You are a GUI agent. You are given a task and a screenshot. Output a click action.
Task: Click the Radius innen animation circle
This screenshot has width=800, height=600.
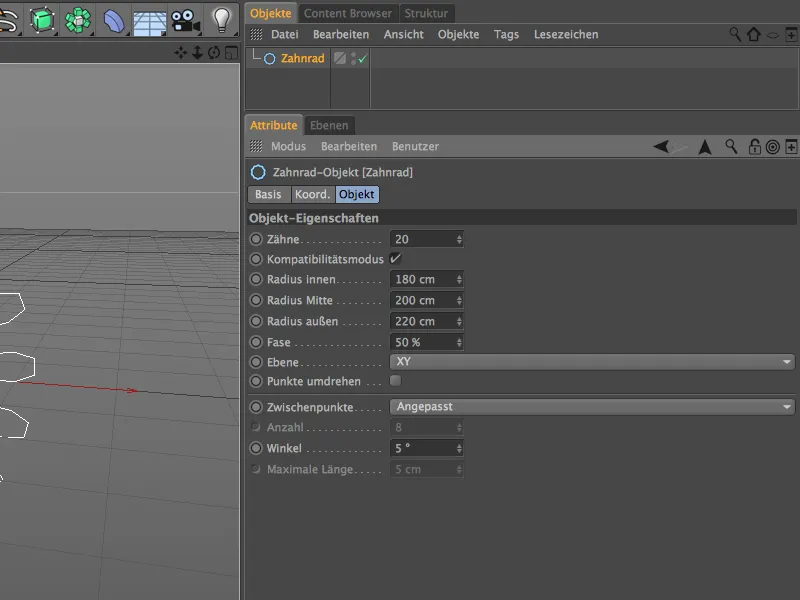(x=256, y=279)
